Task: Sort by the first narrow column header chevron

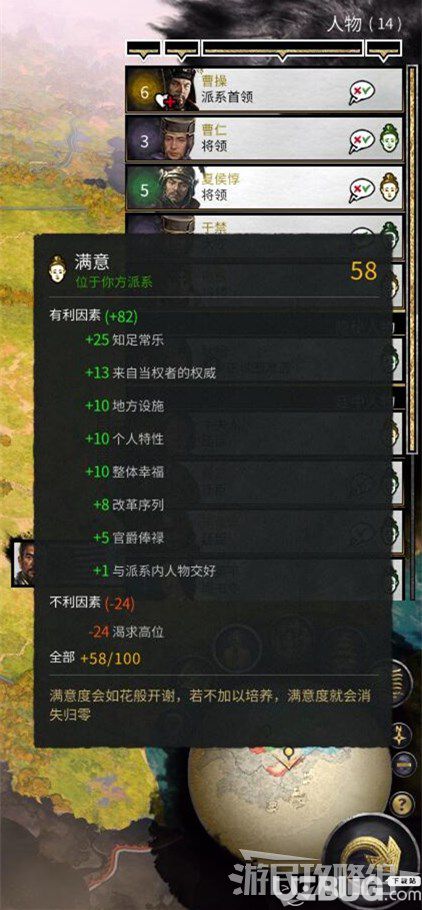Action: click(144, 50)
